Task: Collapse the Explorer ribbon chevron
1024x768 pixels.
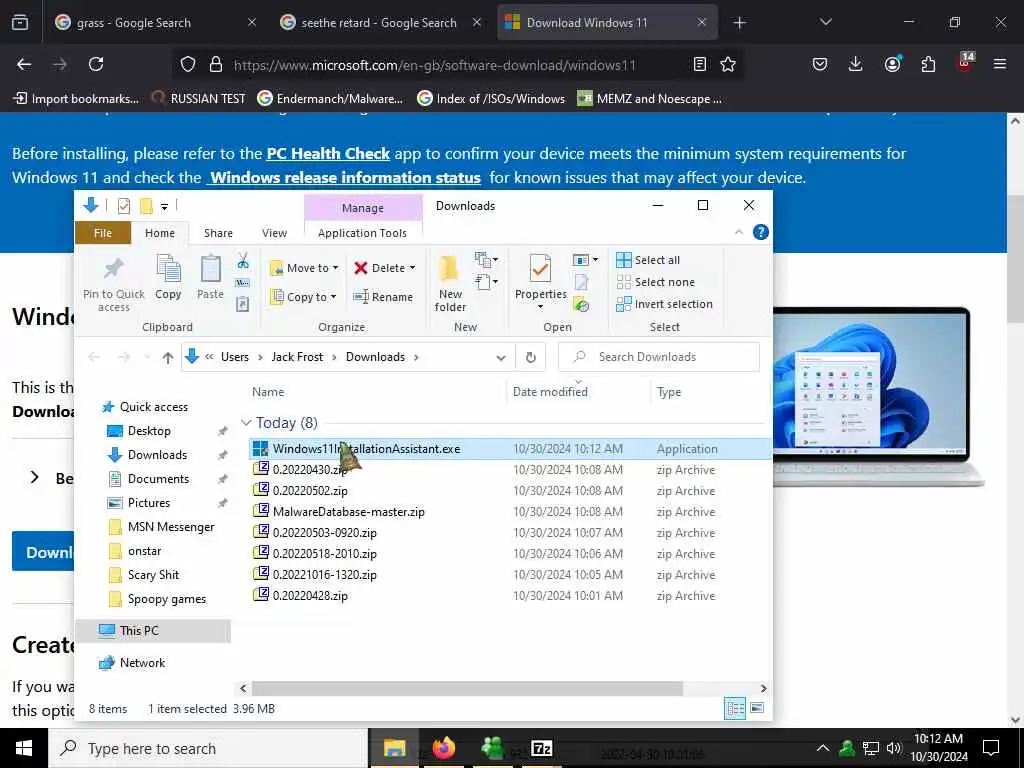Action: pos(739,232)
